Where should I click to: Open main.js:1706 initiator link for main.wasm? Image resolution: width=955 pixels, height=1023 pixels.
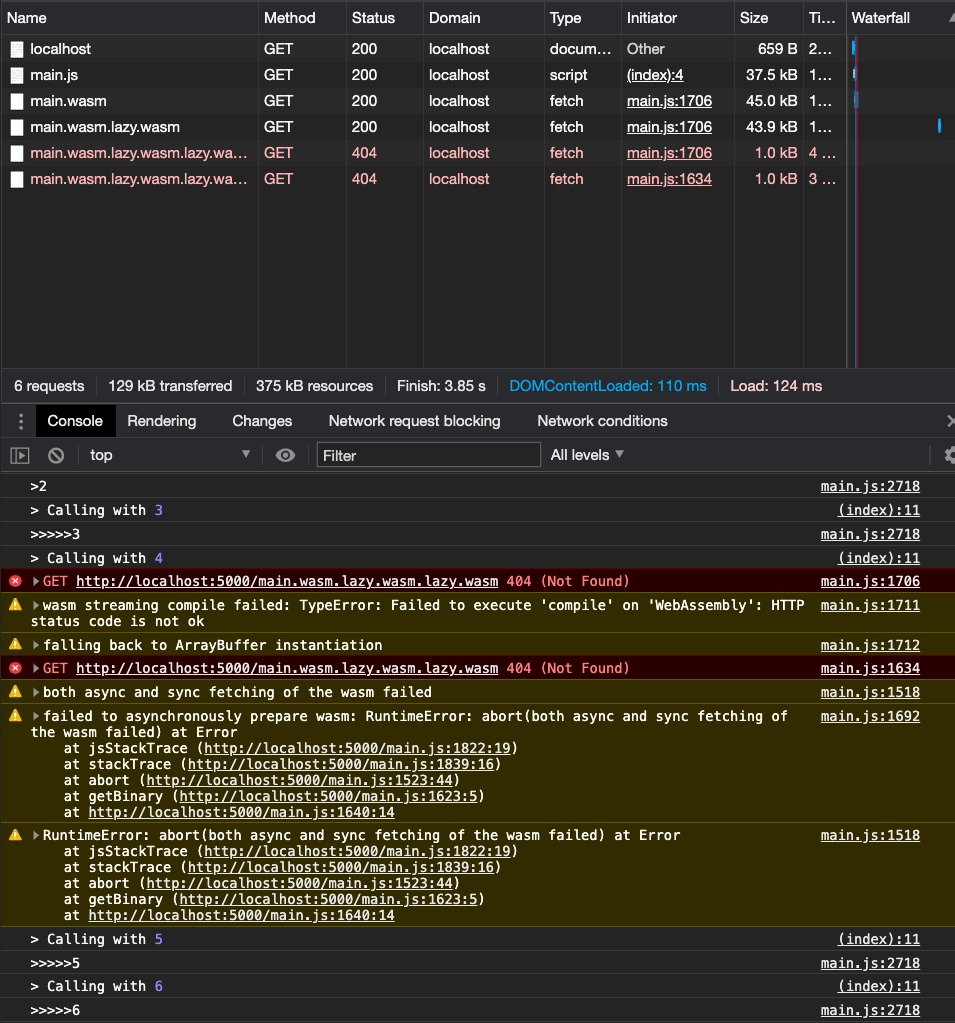tap(669, 101)
